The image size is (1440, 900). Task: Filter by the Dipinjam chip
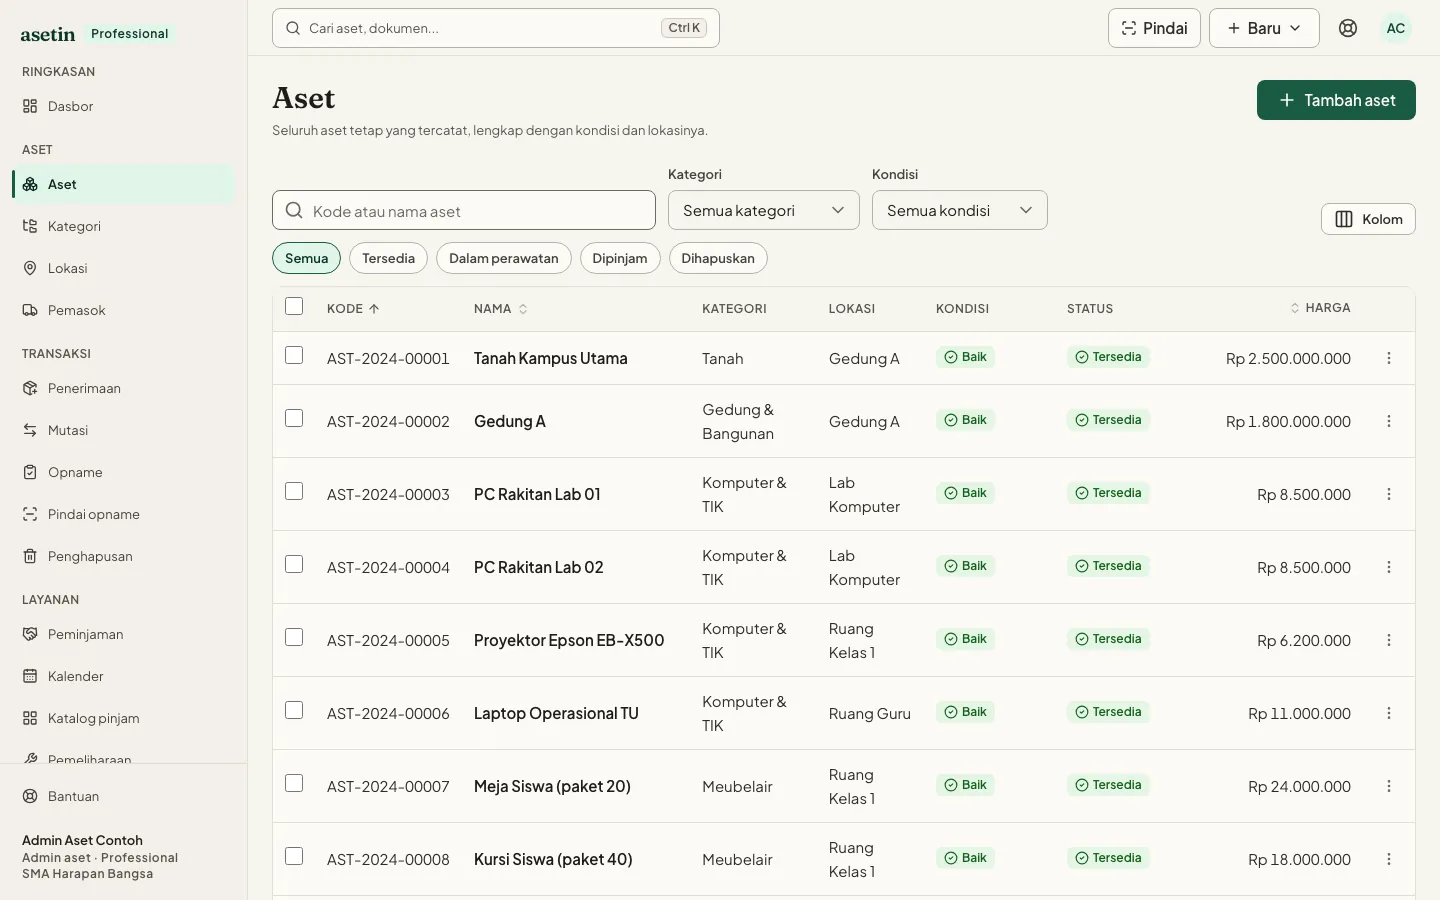[x=620, y=258]
